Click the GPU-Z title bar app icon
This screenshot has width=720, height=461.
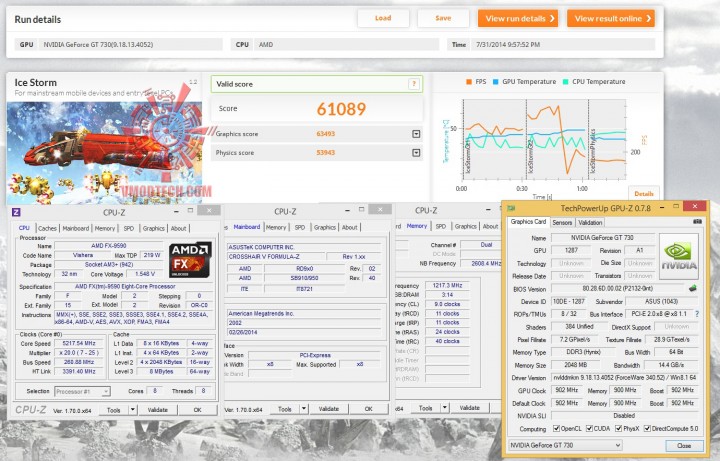pyautogui.click(x=511, y=208)
